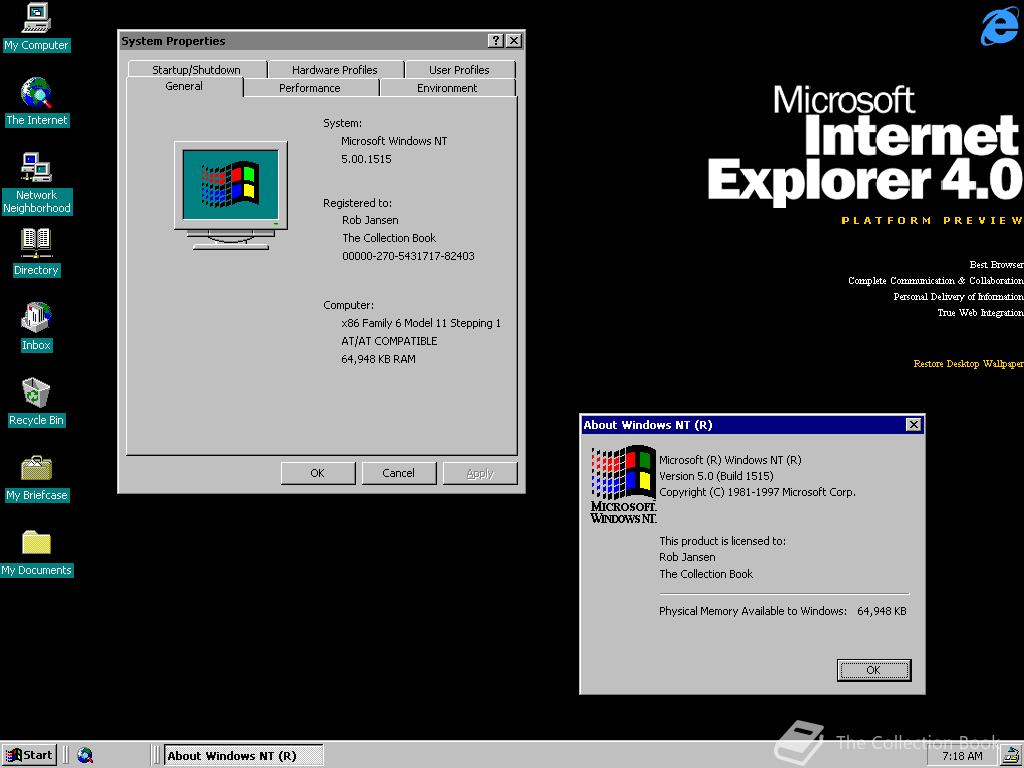Screen dimensions: 1024x768
Task: Click 'Rob Jansen' in System Properties
Action: [370, 220]
